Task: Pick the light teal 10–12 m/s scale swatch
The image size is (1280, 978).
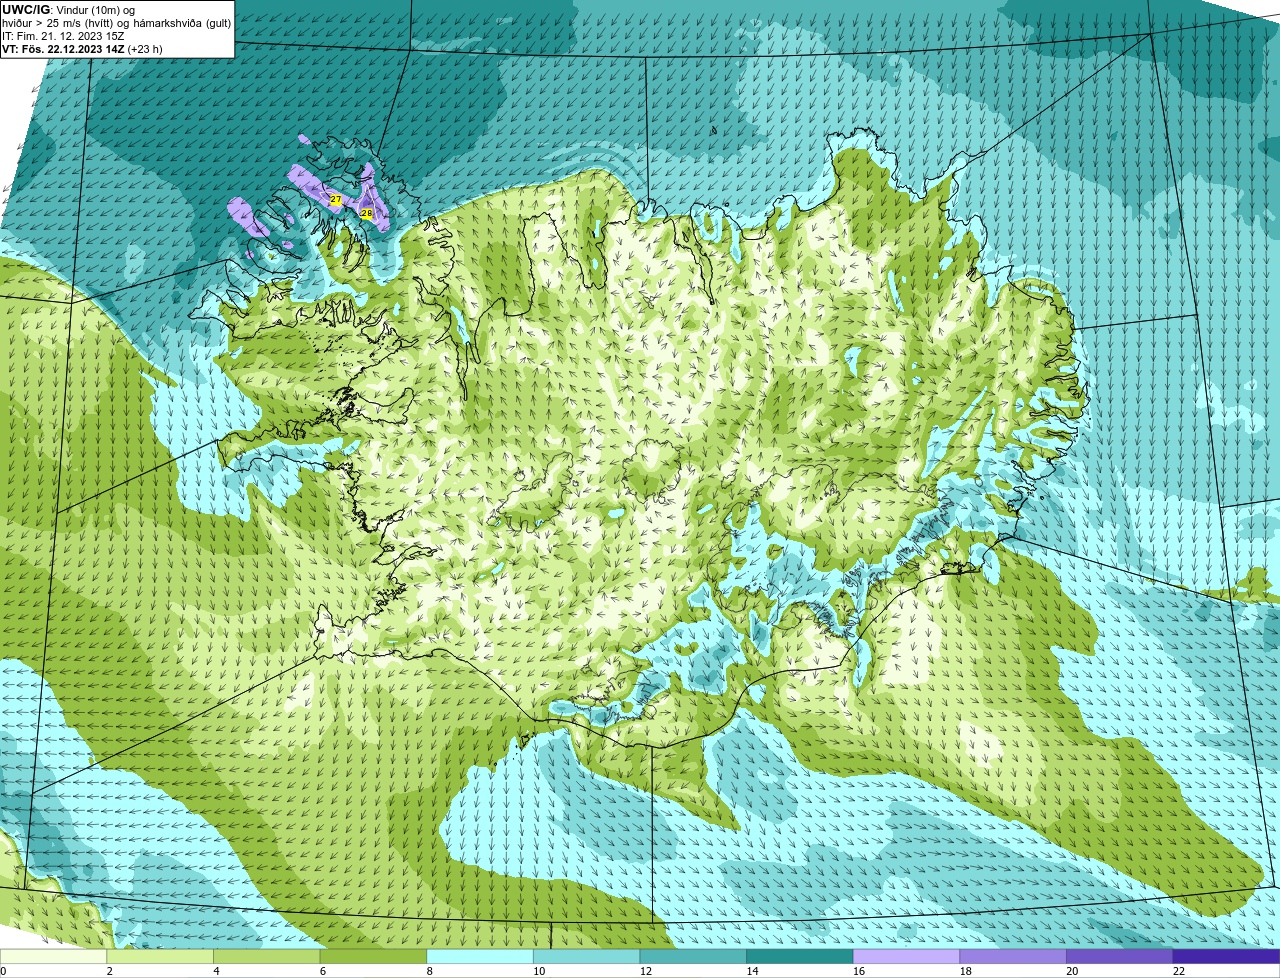Action: [587, 956]
